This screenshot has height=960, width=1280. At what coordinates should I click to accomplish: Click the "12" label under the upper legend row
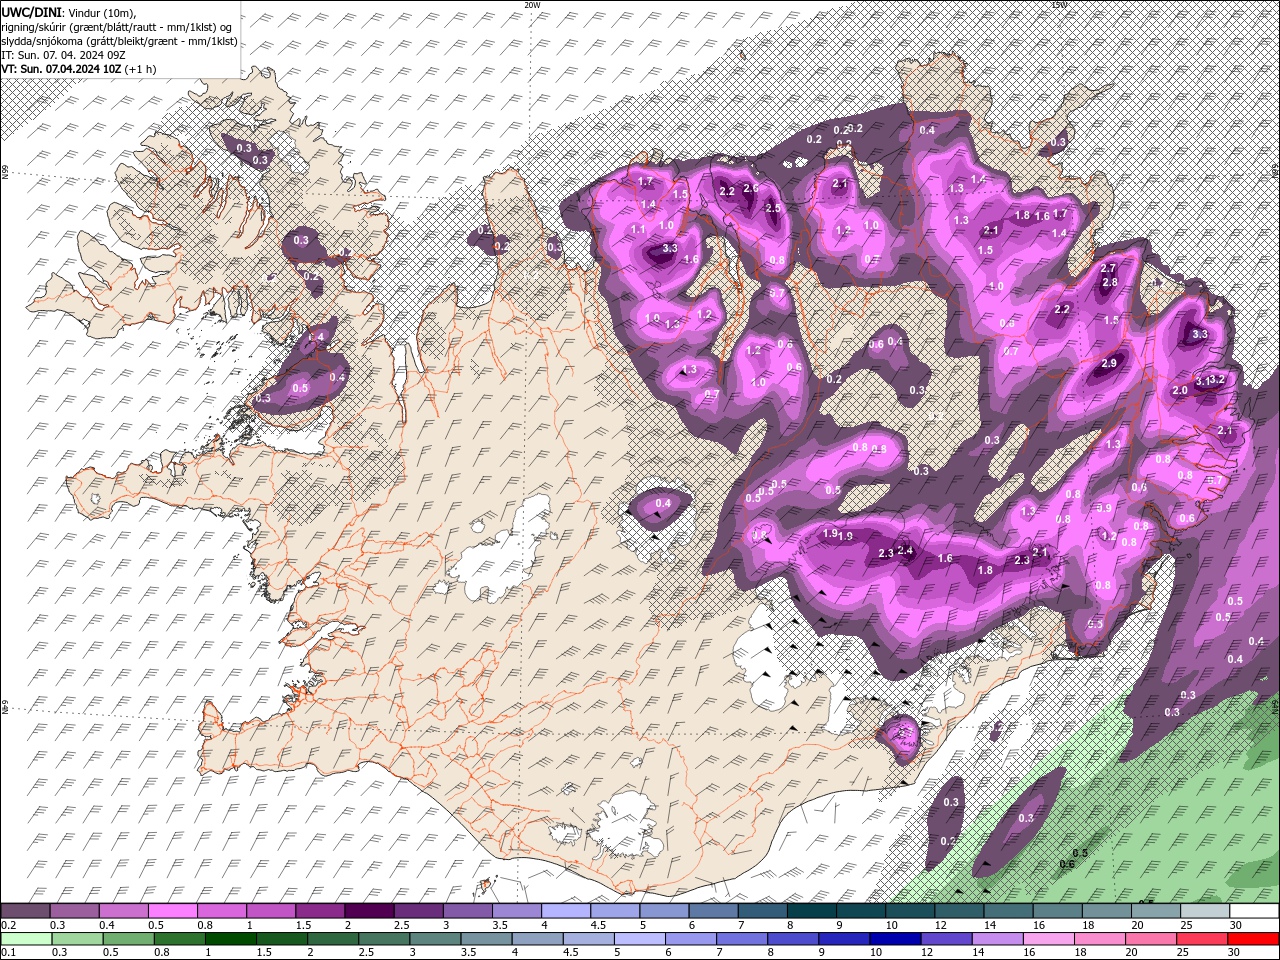939,925
